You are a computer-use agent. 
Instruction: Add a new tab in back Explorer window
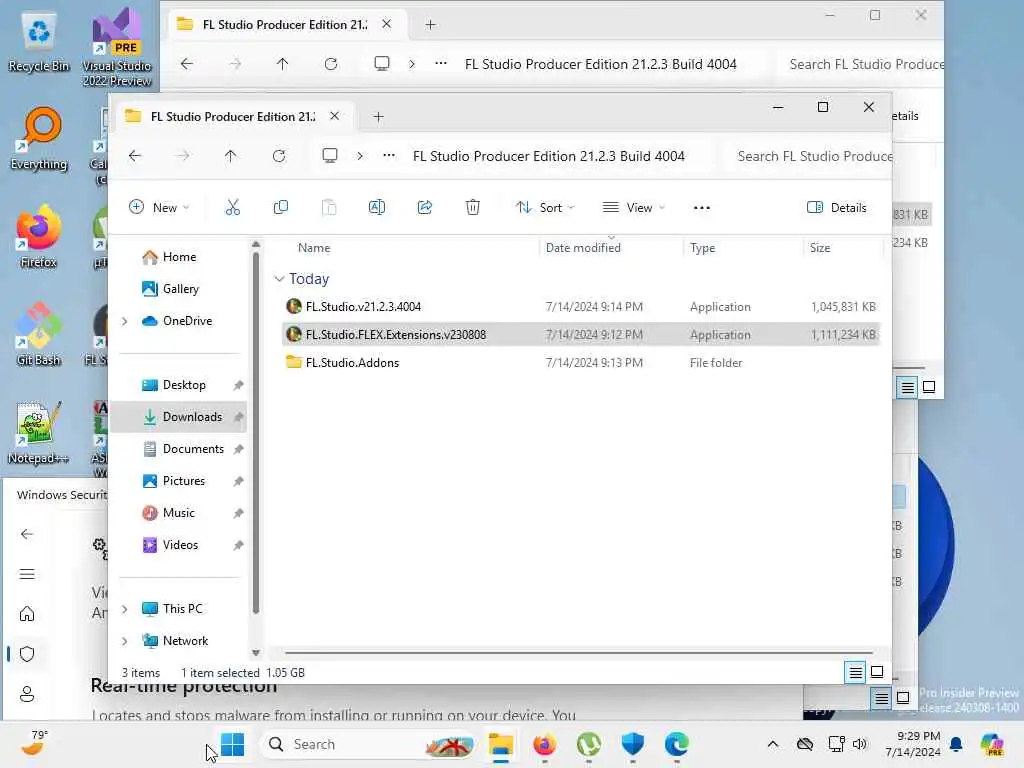430,24
